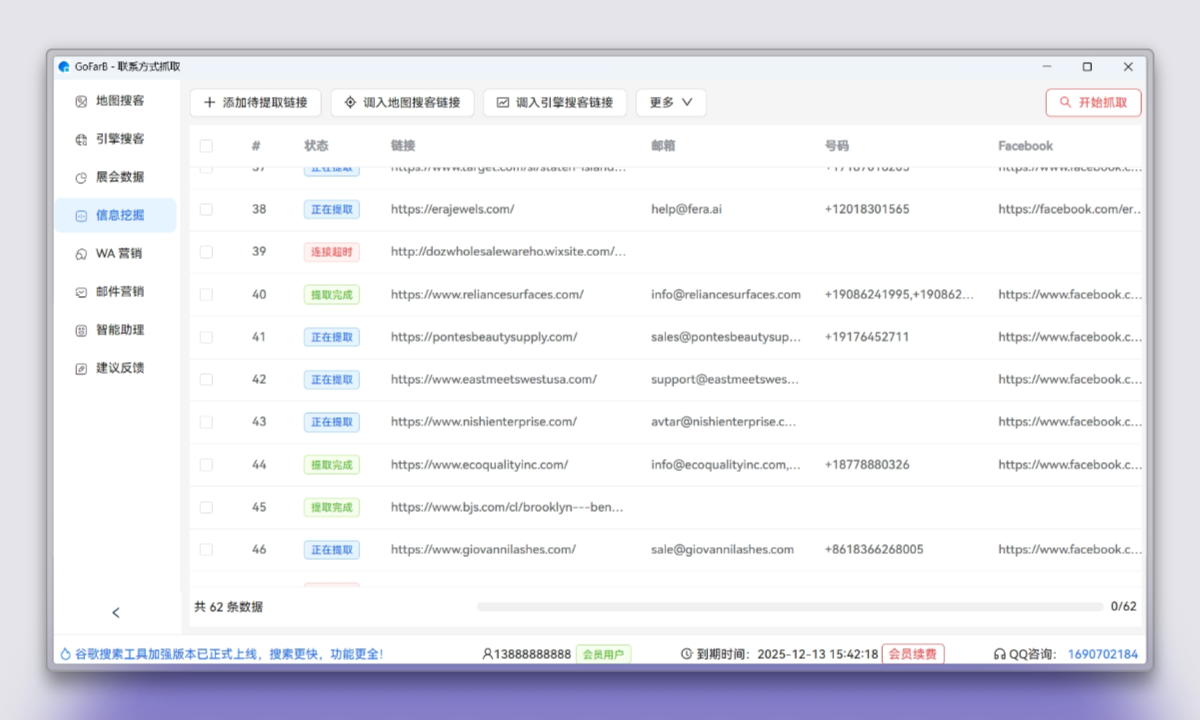Click the phone number +19176452711
Image resolution: width=1200 pixels, height=720 pixels.
pos(867,337)
